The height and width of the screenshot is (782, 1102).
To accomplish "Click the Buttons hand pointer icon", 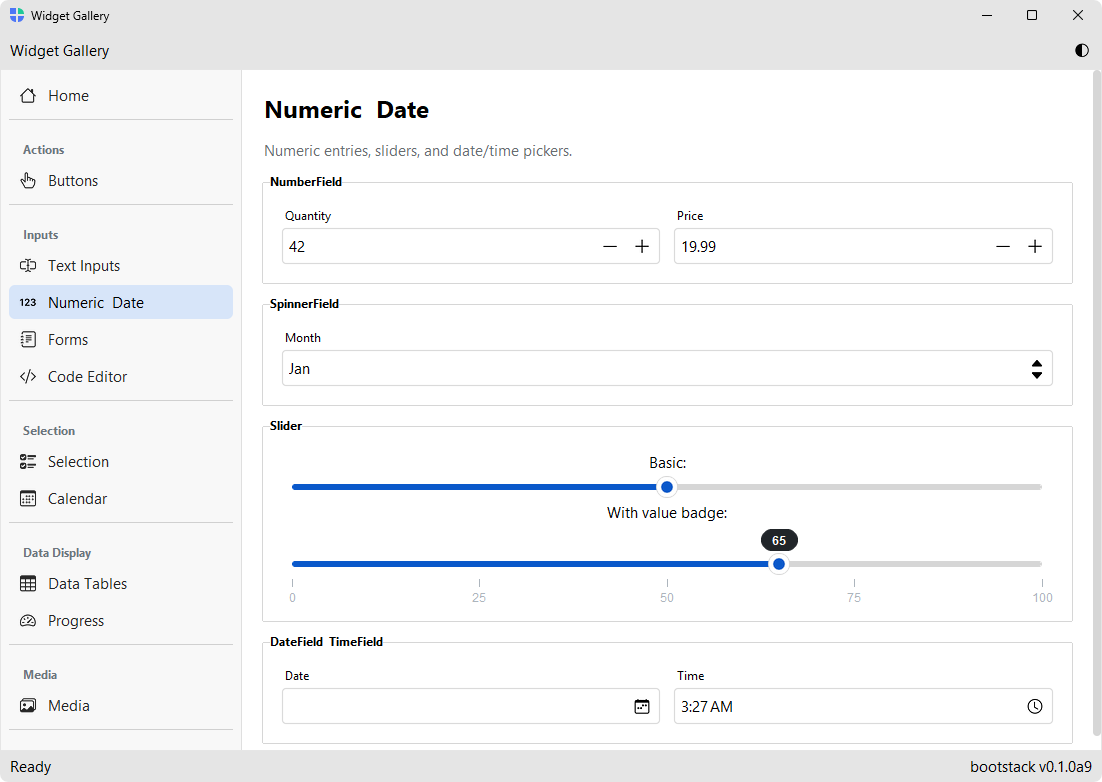I will click(28, 181).
